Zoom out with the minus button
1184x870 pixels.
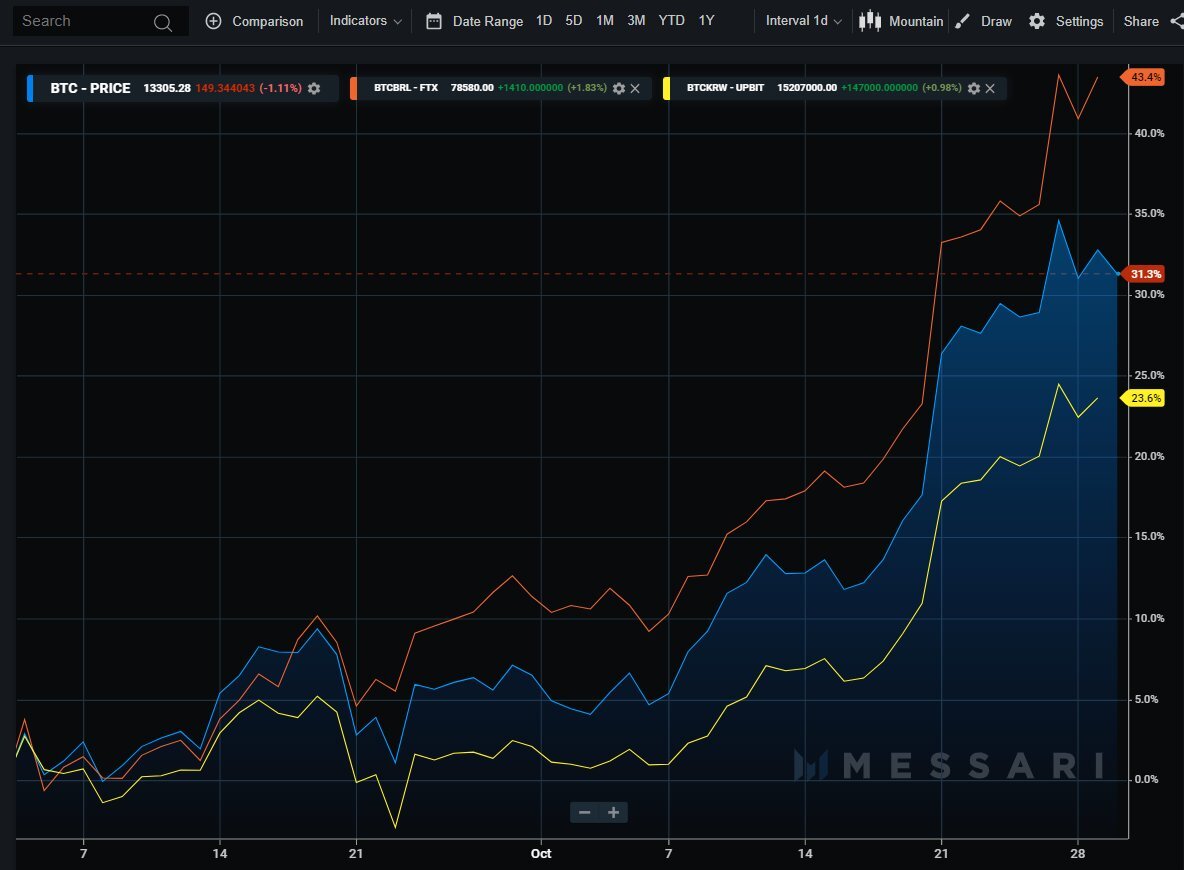click(584, 813)
